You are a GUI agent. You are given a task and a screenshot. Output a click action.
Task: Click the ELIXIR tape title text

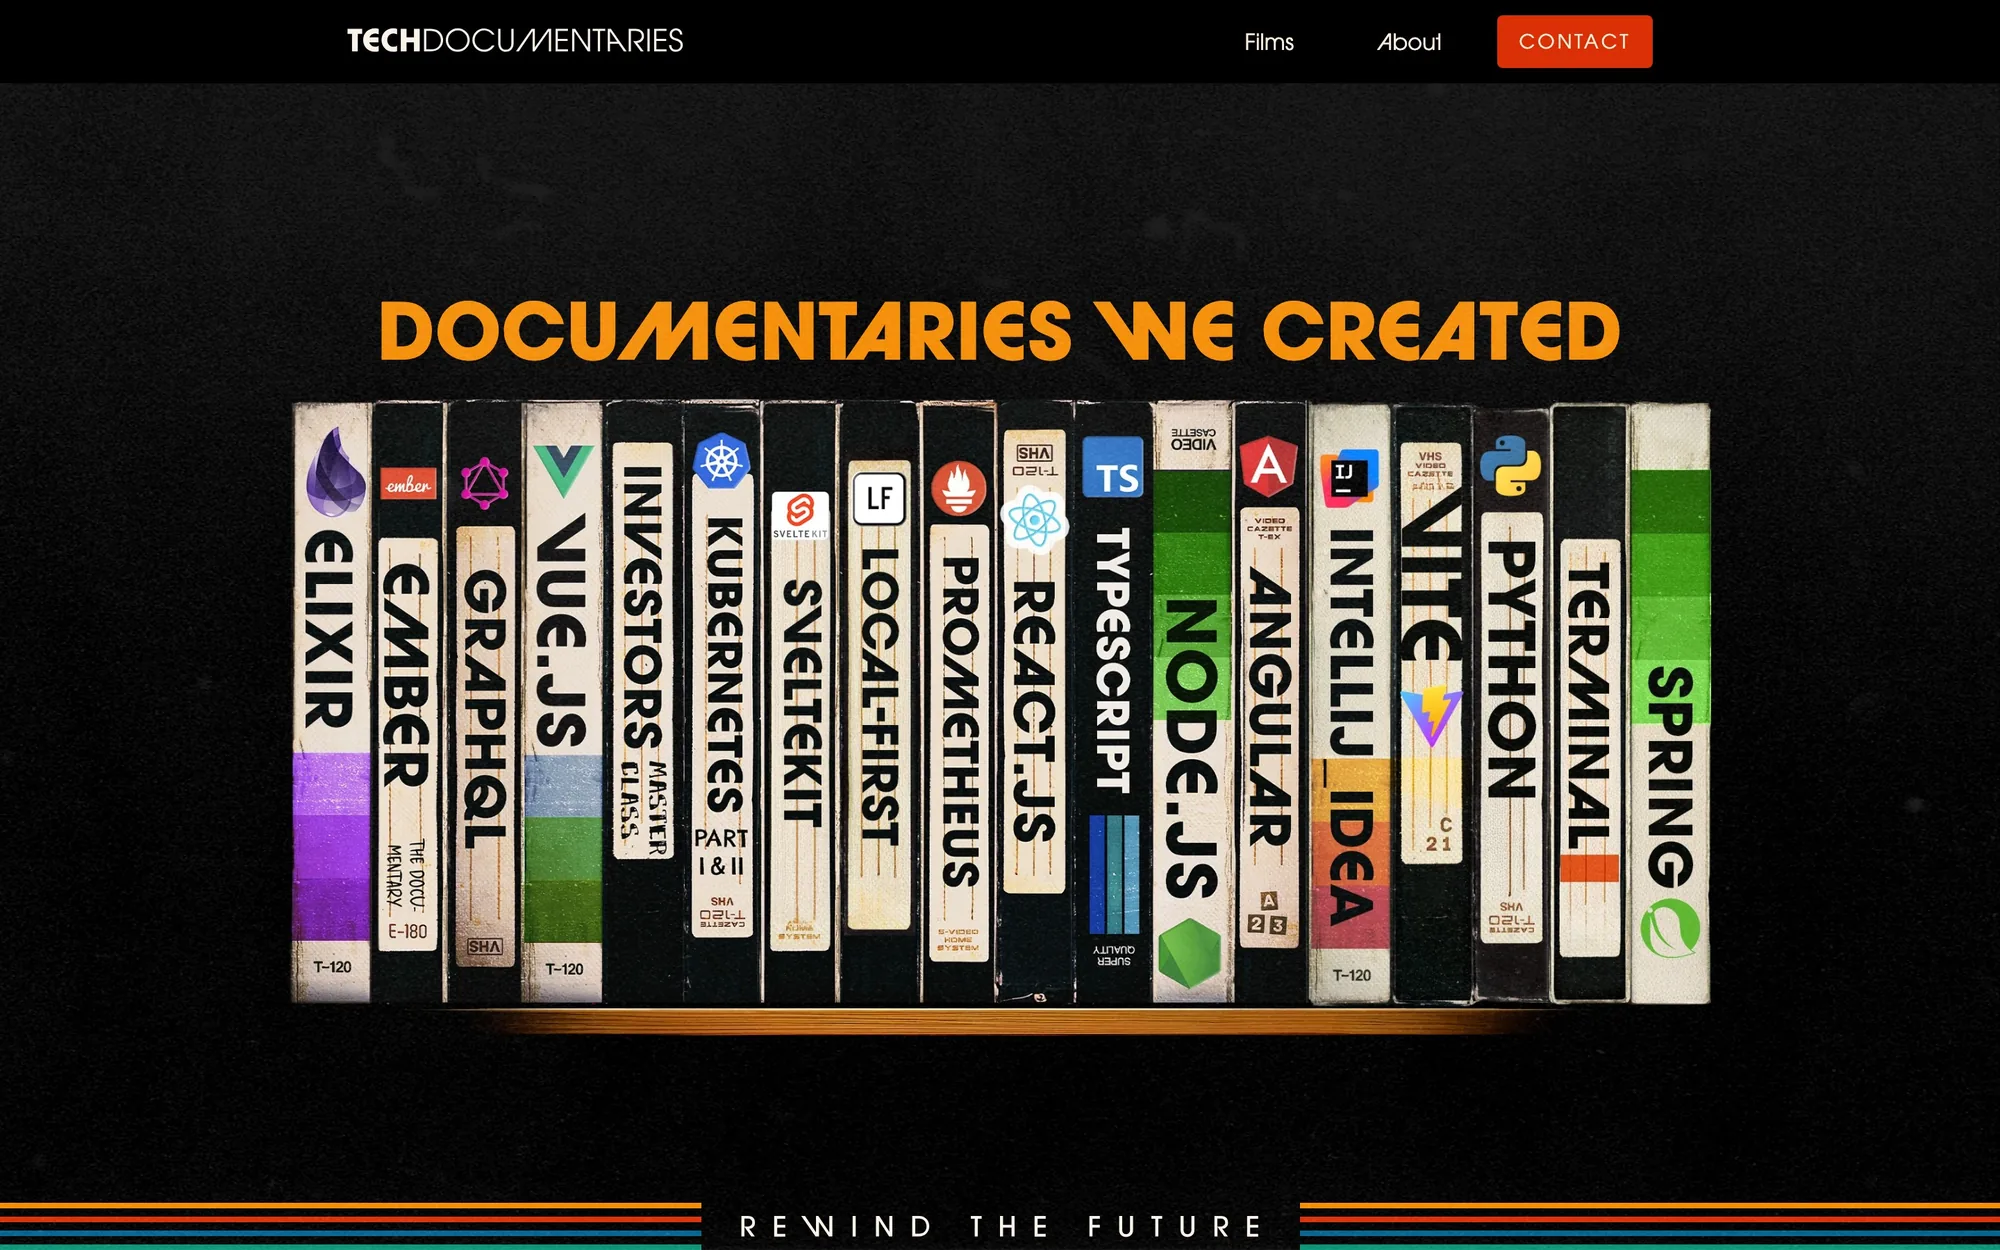click(x=329, y=630)
